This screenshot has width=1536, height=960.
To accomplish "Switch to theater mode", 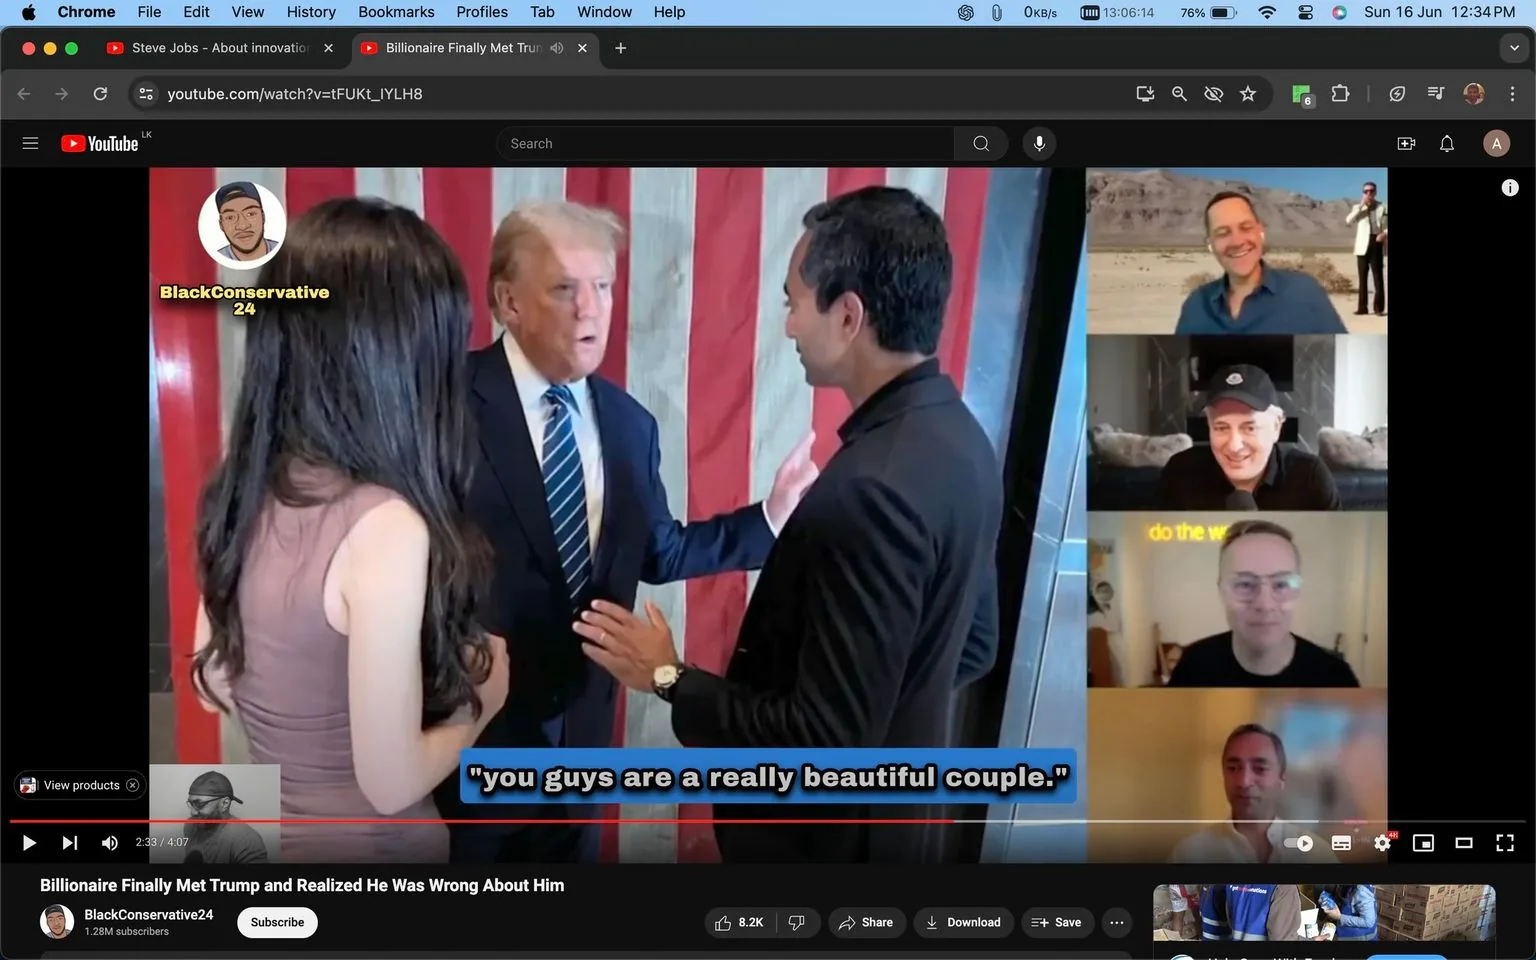I will pyautogui.click(x=1464, y=843).
